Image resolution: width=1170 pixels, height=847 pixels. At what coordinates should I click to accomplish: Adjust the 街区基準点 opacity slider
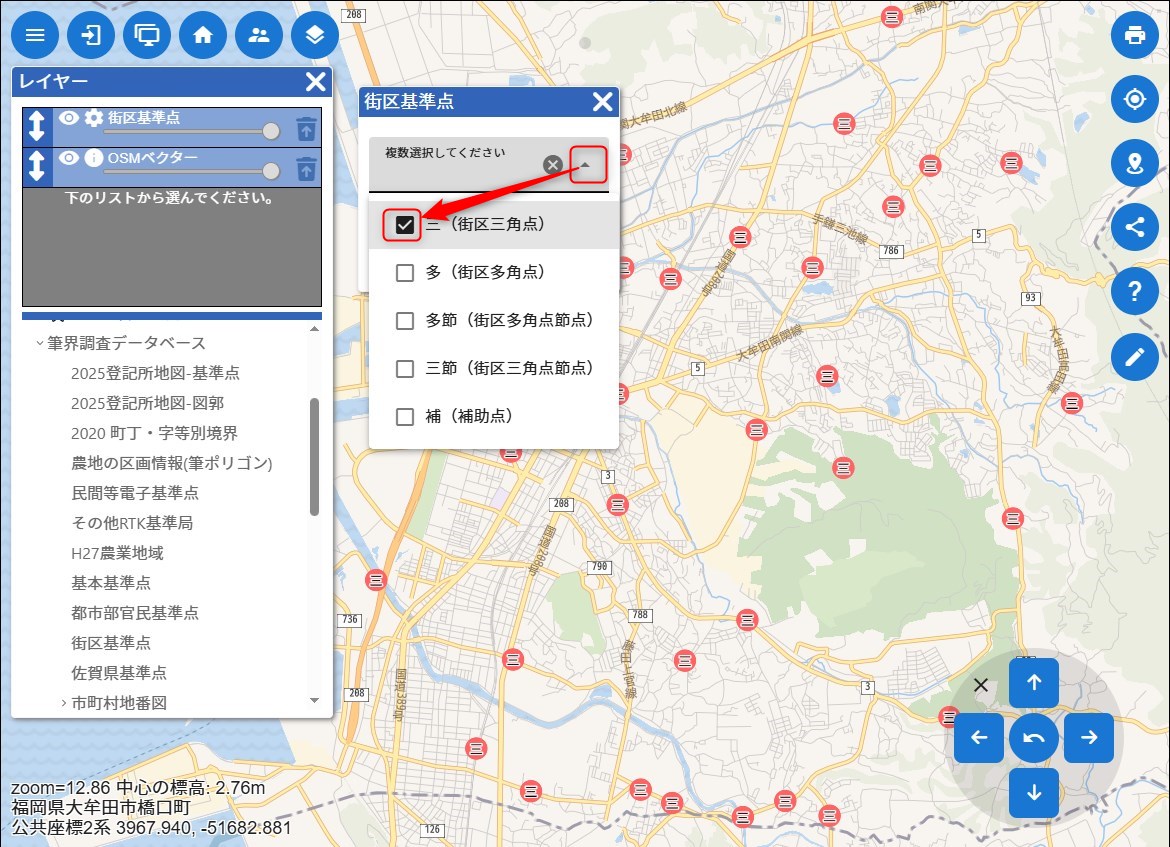(270, 131)
